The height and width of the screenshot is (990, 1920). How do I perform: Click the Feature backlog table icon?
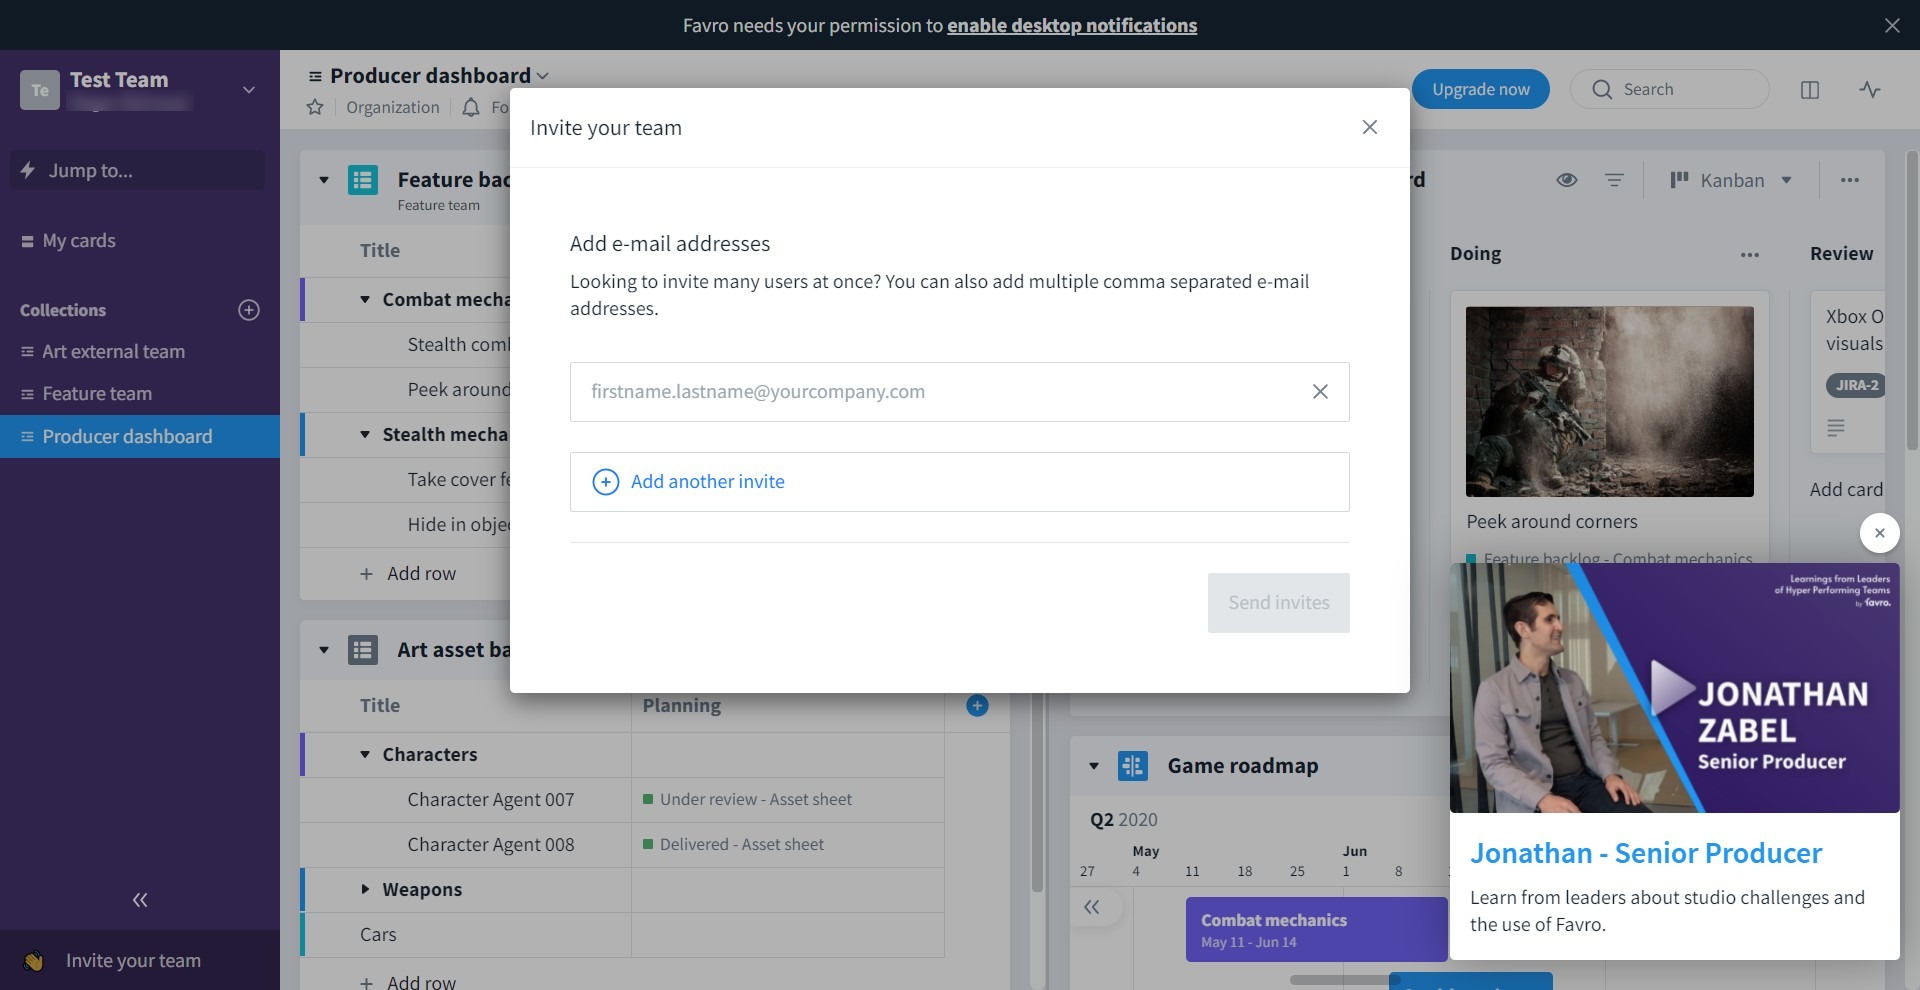tap(363, 180)
